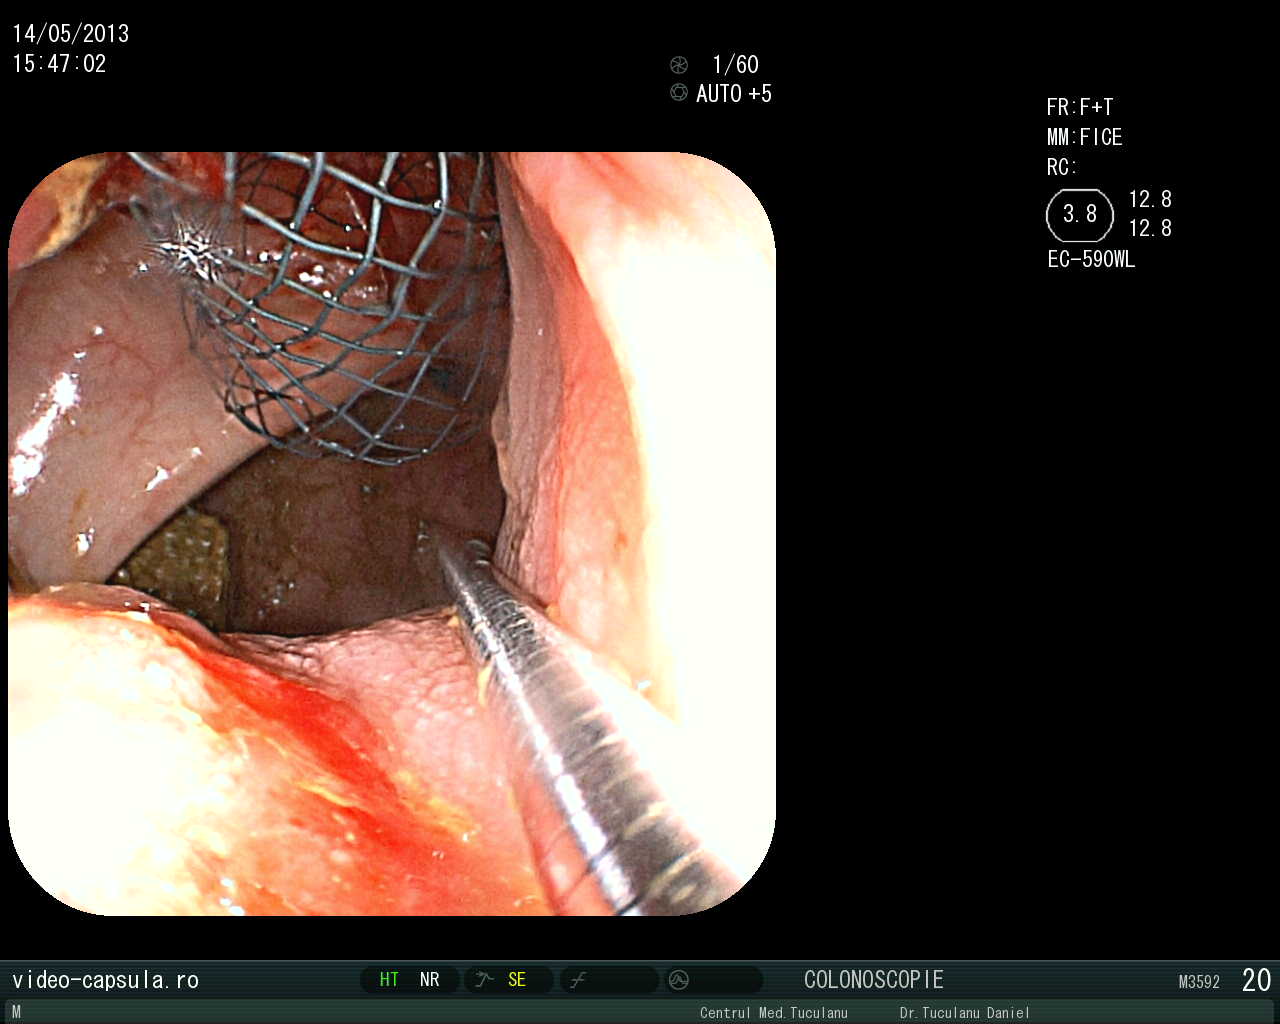The width and height of the screenshot is (1280, 1024).
Task: Click the lower 12.8 diameter value
Action: click(1150, 228)
